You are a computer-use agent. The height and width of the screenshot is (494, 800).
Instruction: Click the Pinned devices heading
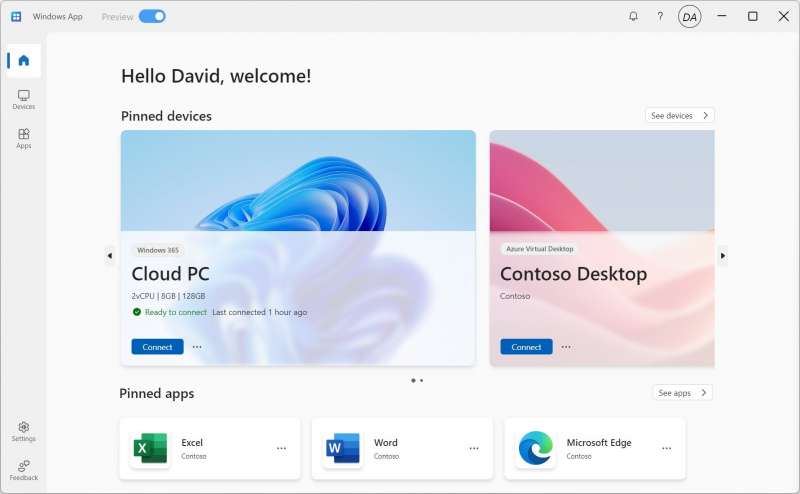point(166,116)
